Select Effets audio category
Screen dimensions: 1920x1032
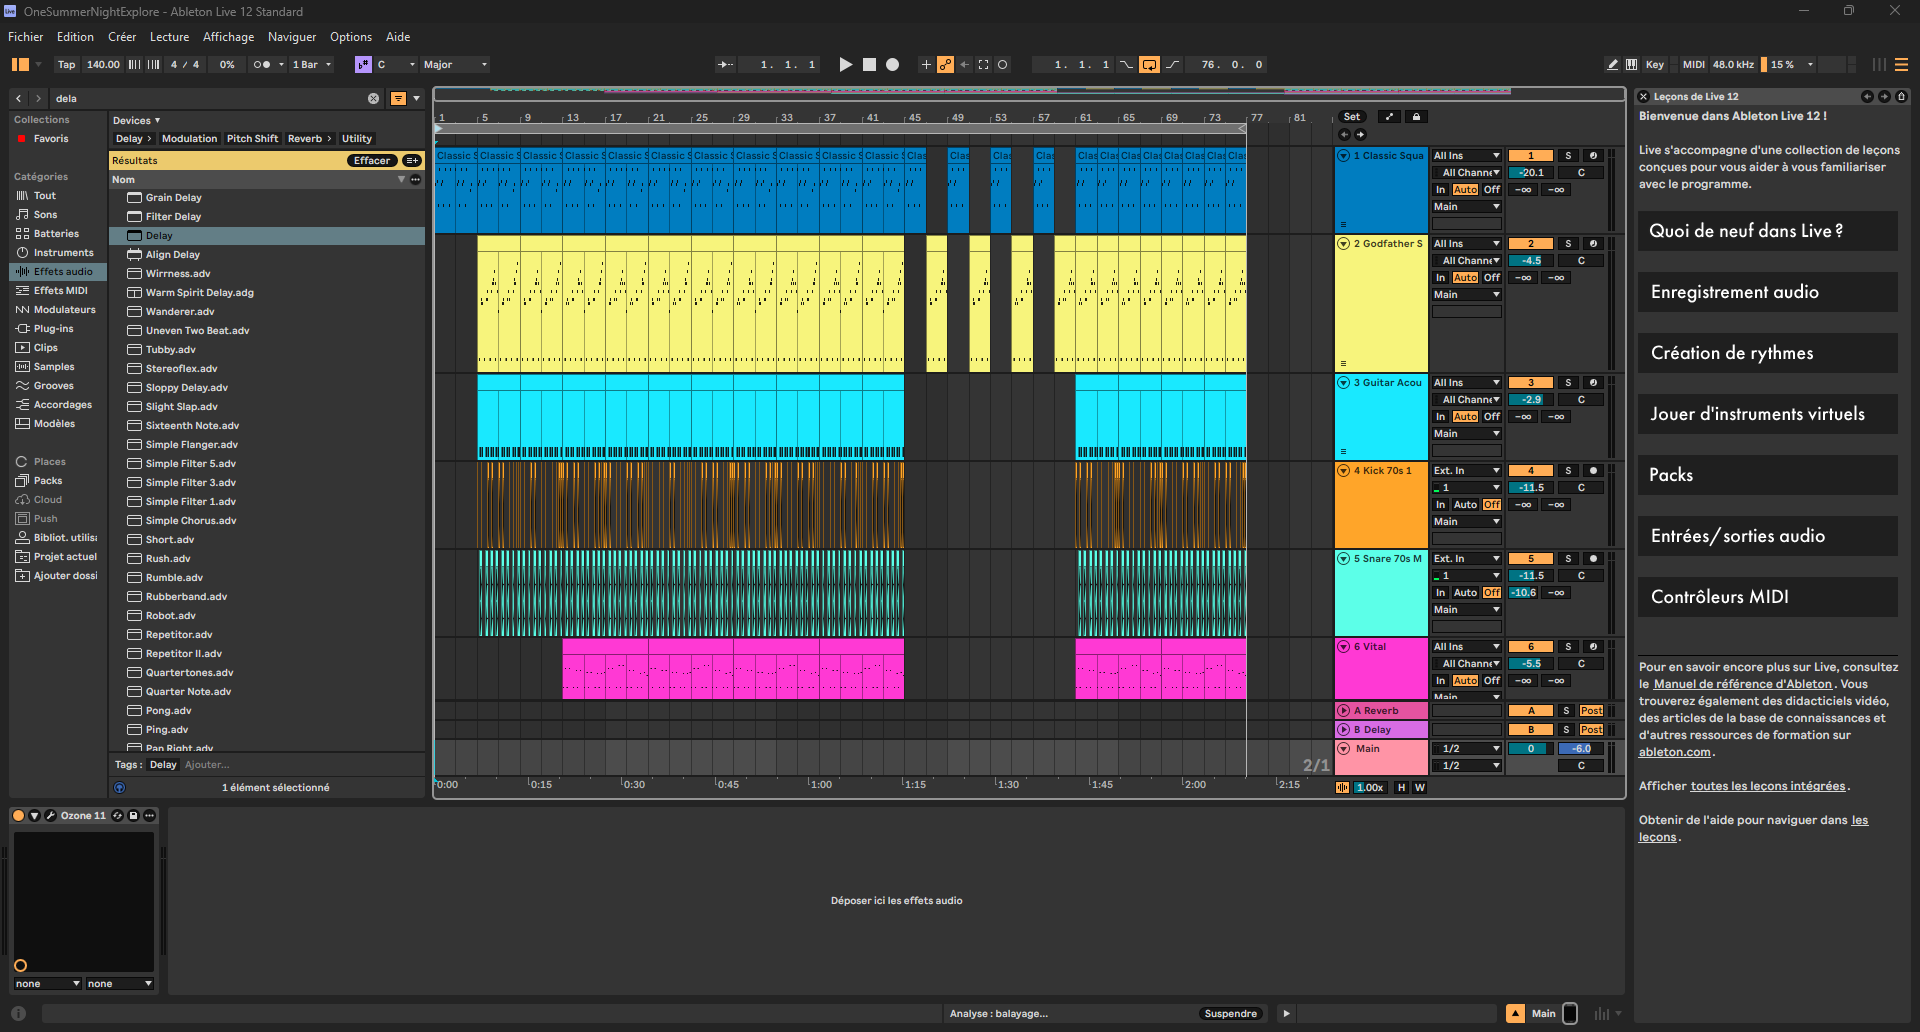pyautogui.click(x=58, y=271)
